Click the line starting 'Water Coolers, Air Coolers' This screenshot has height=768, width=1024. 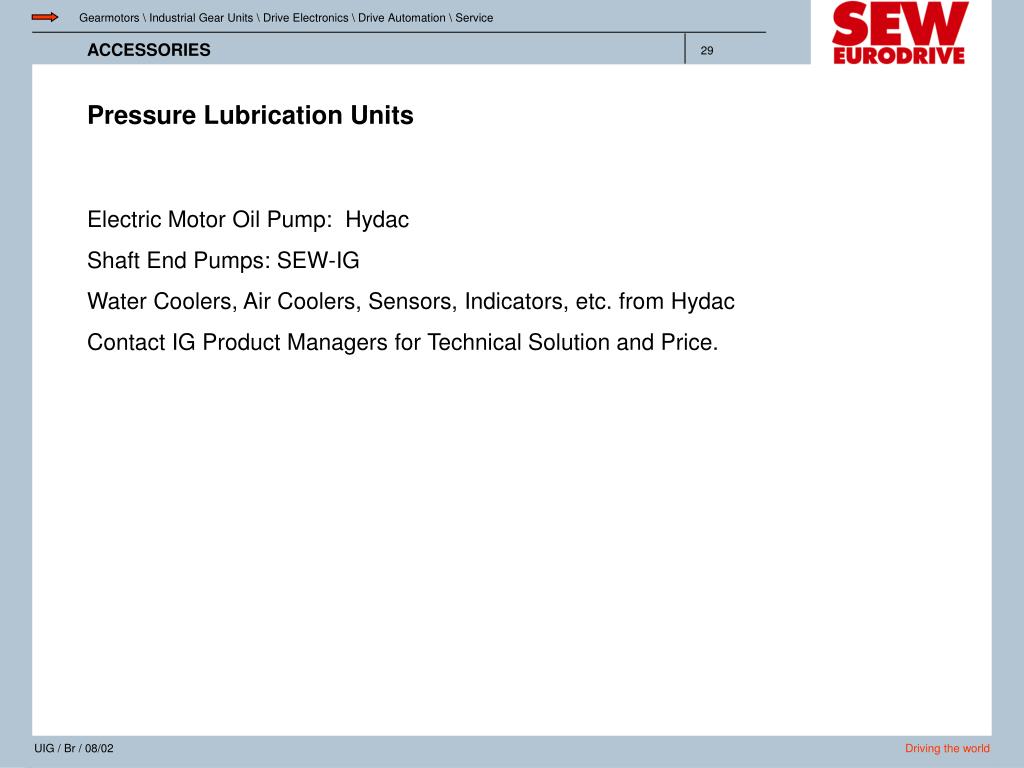(411, 301)
